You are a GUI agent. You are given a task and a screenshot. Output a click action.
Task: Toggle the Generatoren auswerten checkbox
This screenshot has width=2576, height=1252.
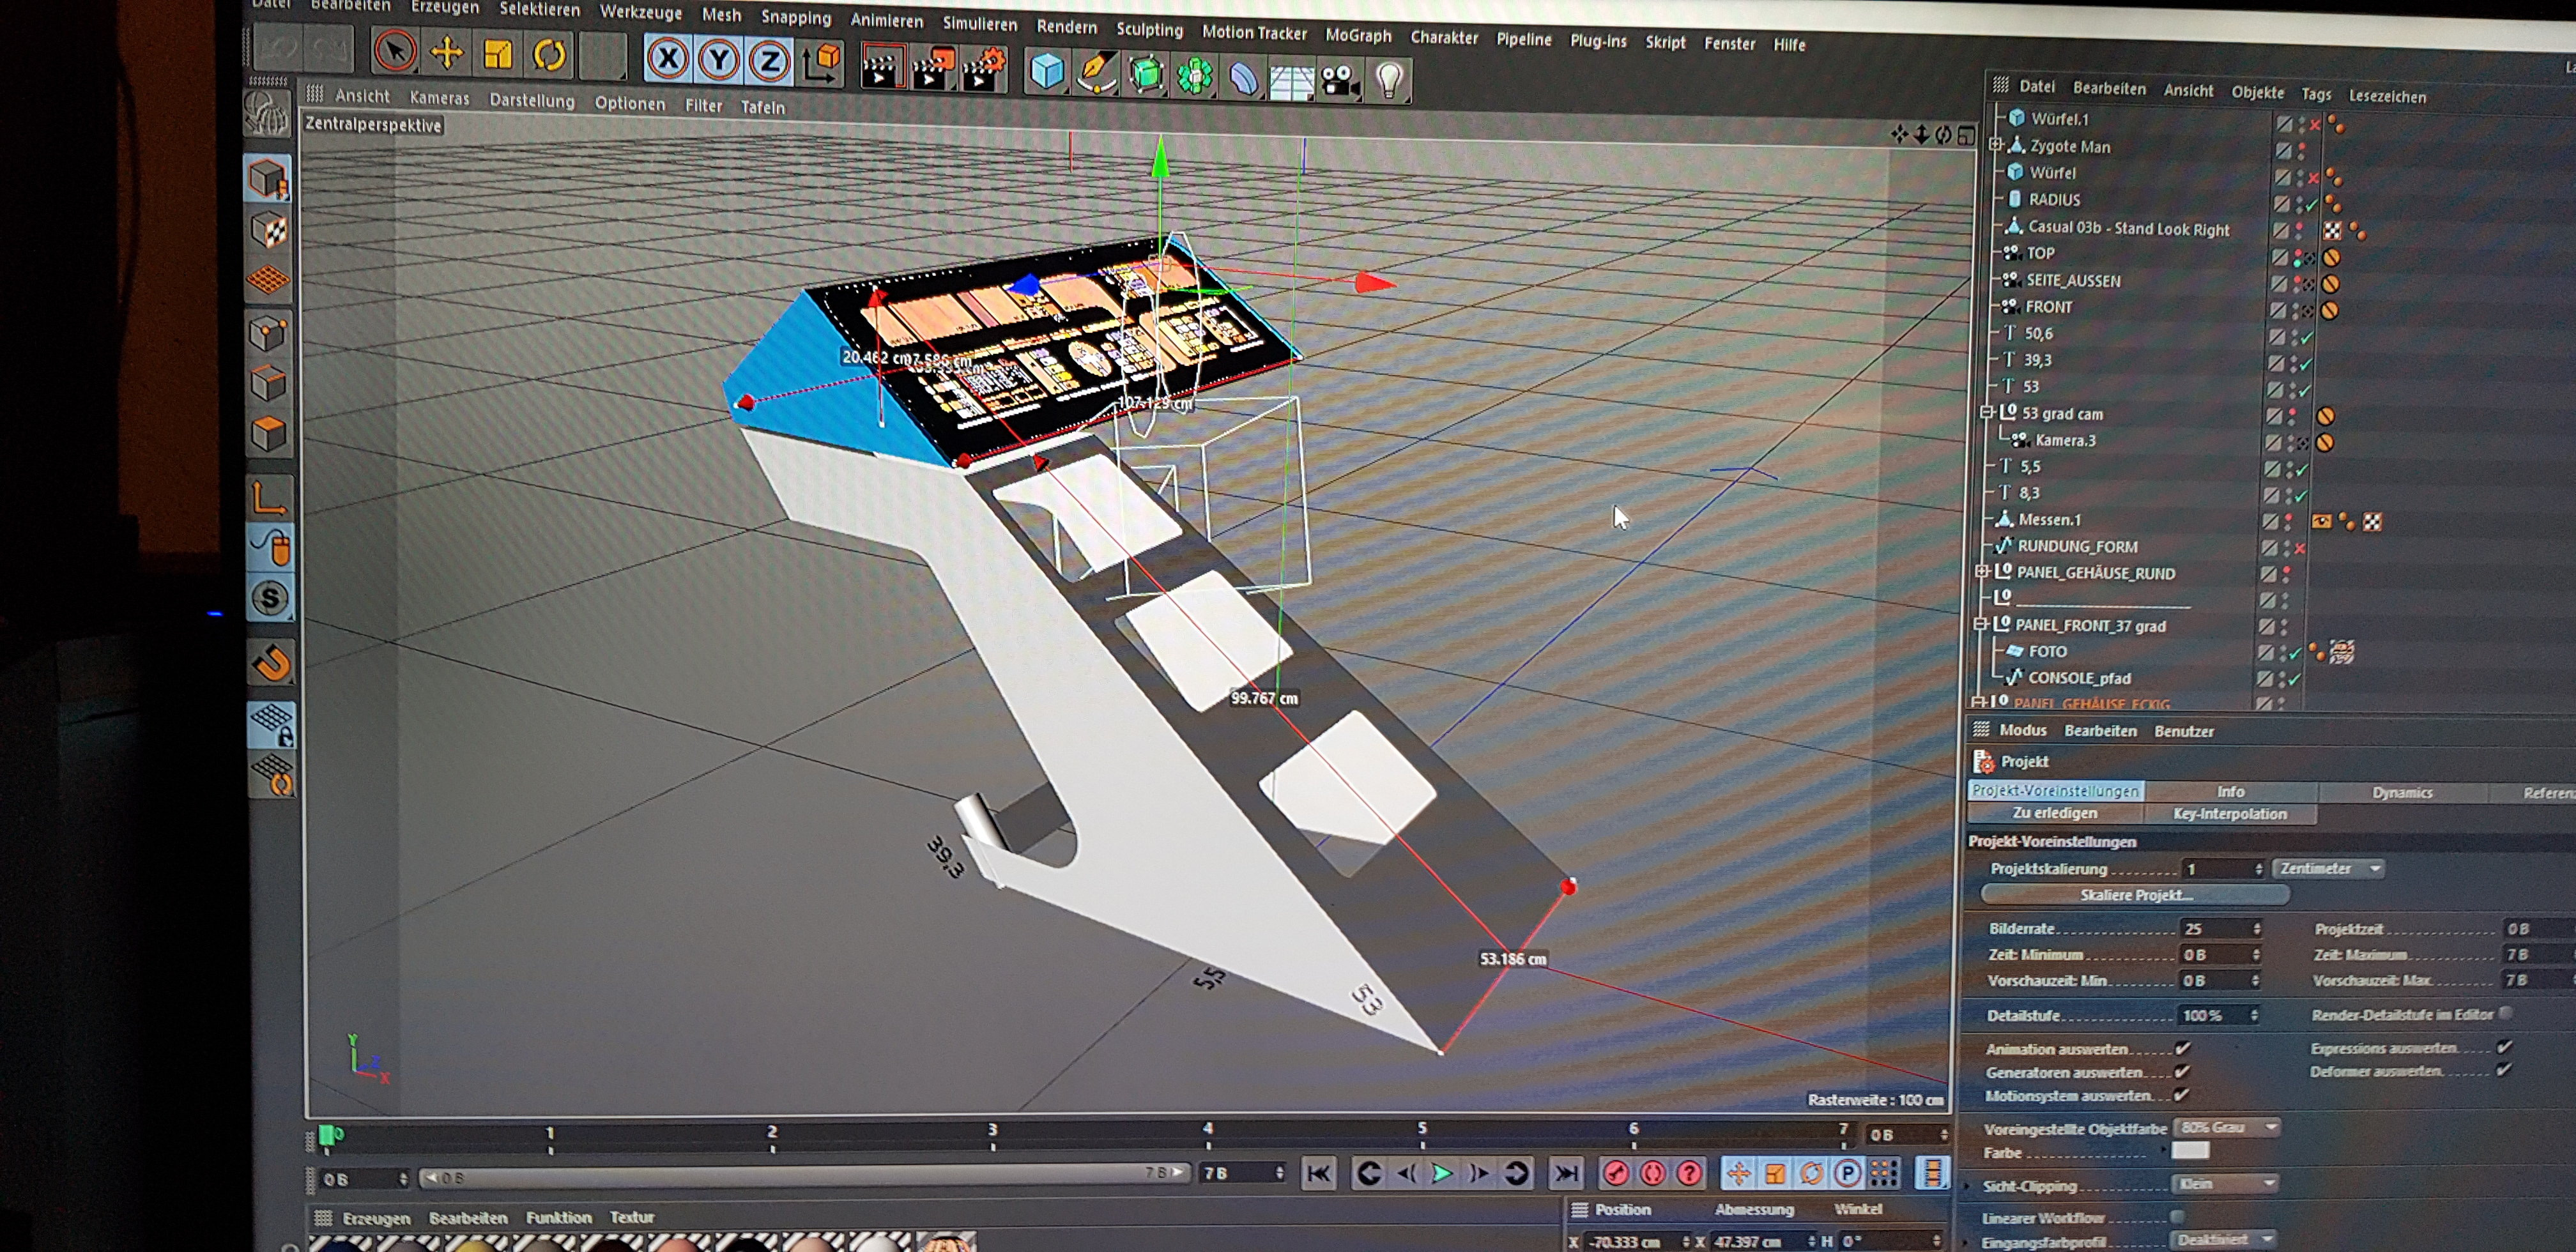2182,1071
